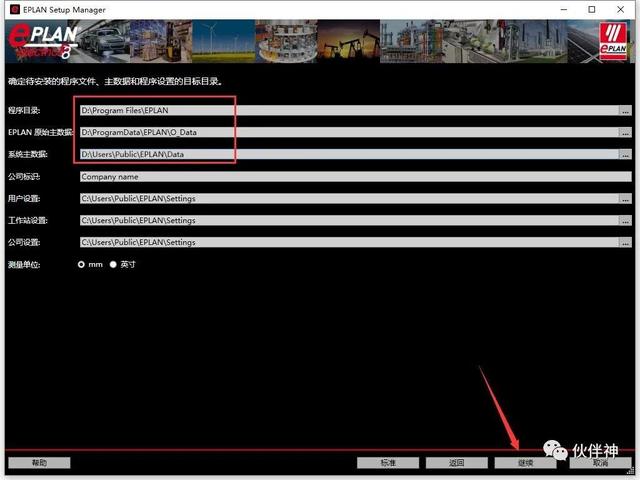The image size is (640, 480).
Task: Click the EPLAN Setup Manager title icon
Action: 15,9
